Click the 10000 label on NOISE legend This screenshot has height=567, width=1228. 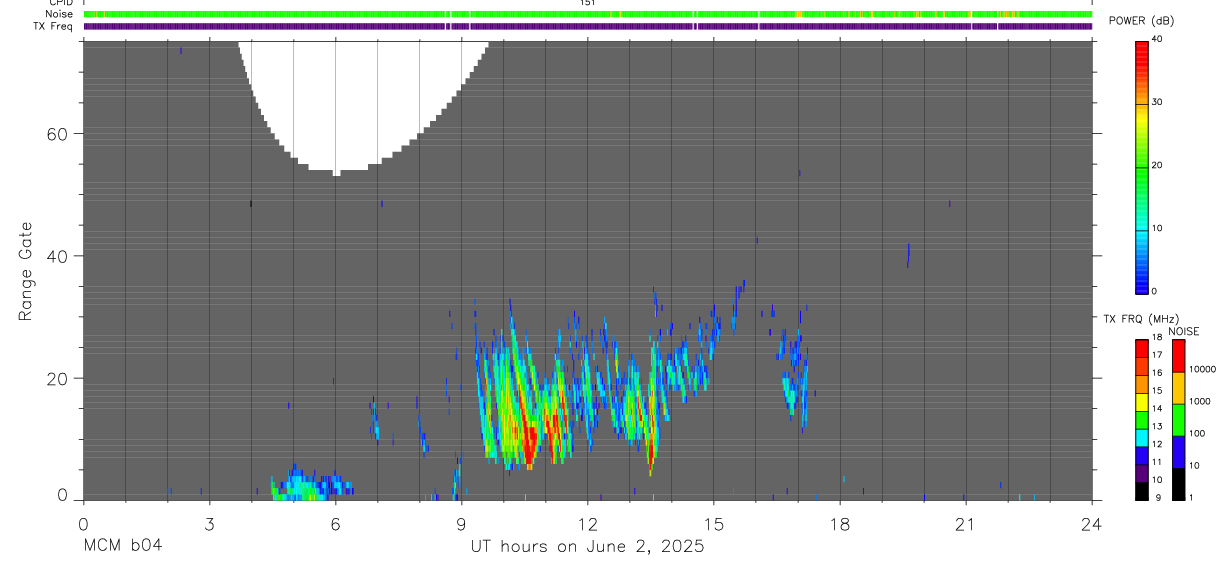1203,369
